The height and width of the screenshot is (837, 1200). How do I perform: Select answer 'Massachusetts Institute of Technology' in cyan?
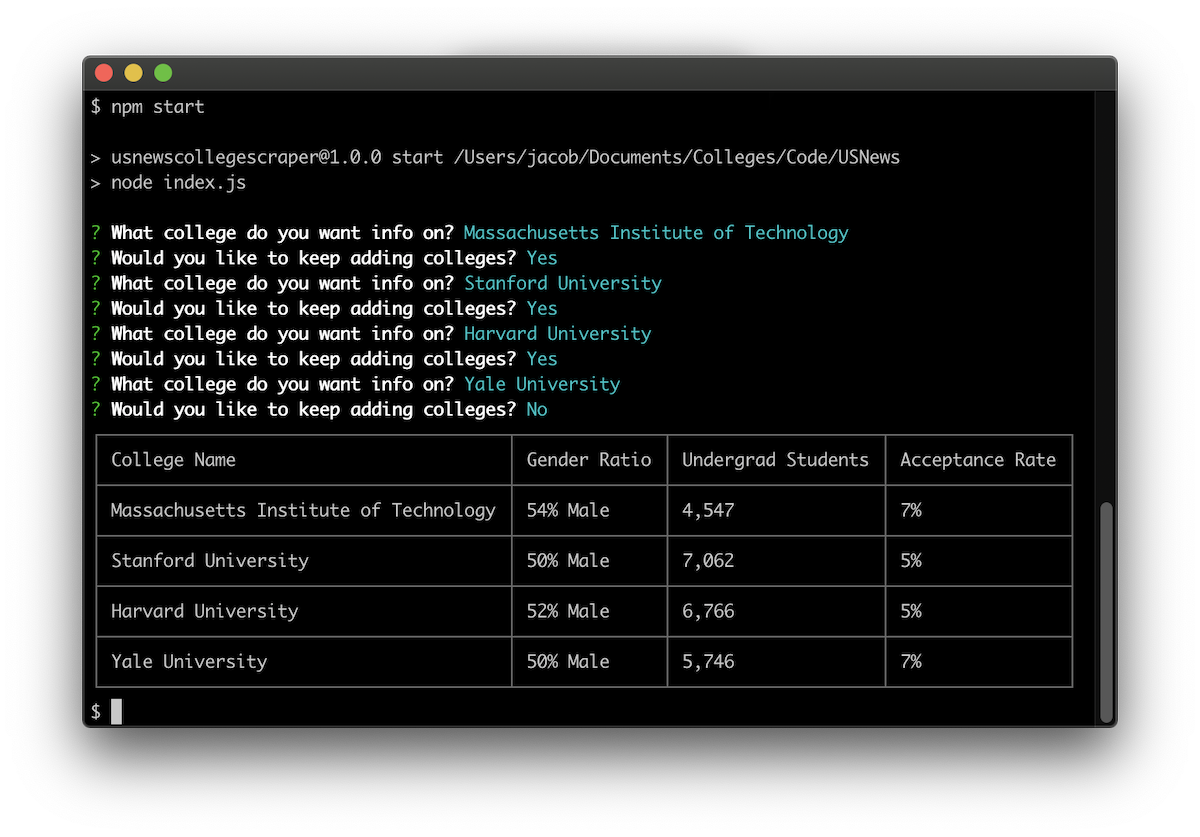click(656, 233)
